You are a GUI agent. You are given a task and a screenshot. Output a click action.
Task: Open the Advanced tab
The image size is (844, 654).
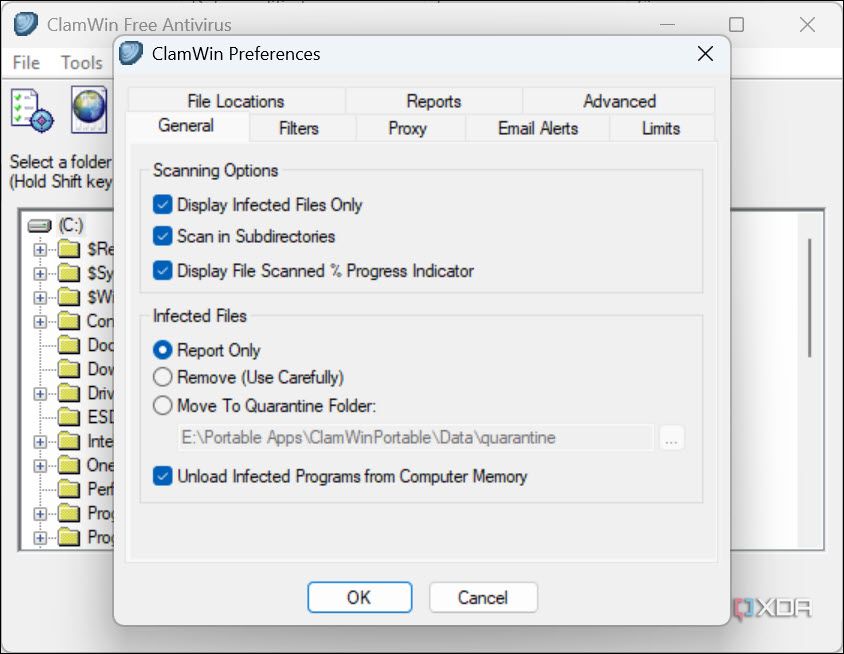point(619,101)
